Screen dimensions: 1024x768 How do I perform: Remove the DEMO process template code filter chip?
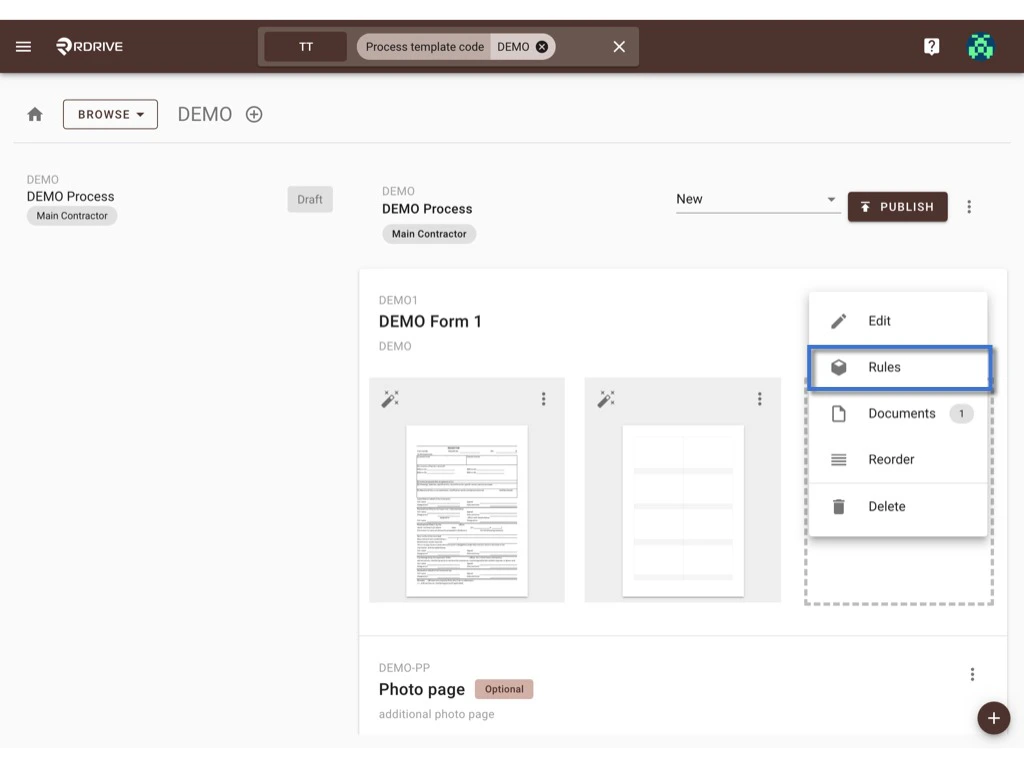pos(541,46)
